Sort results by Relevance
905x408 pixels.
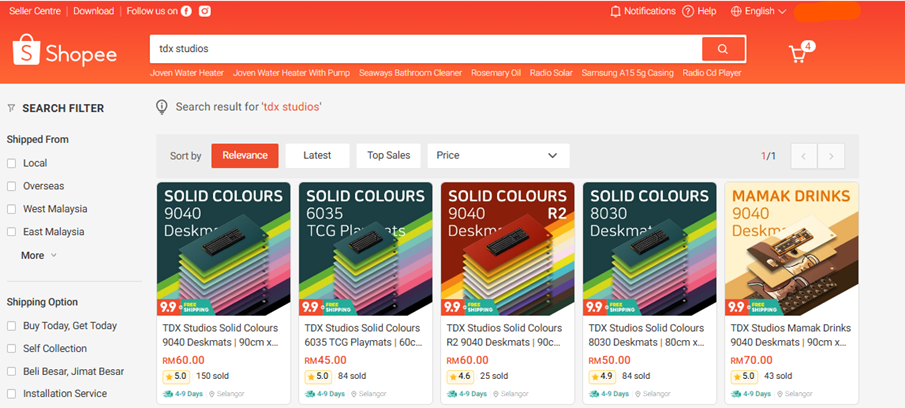coord(245,156)
